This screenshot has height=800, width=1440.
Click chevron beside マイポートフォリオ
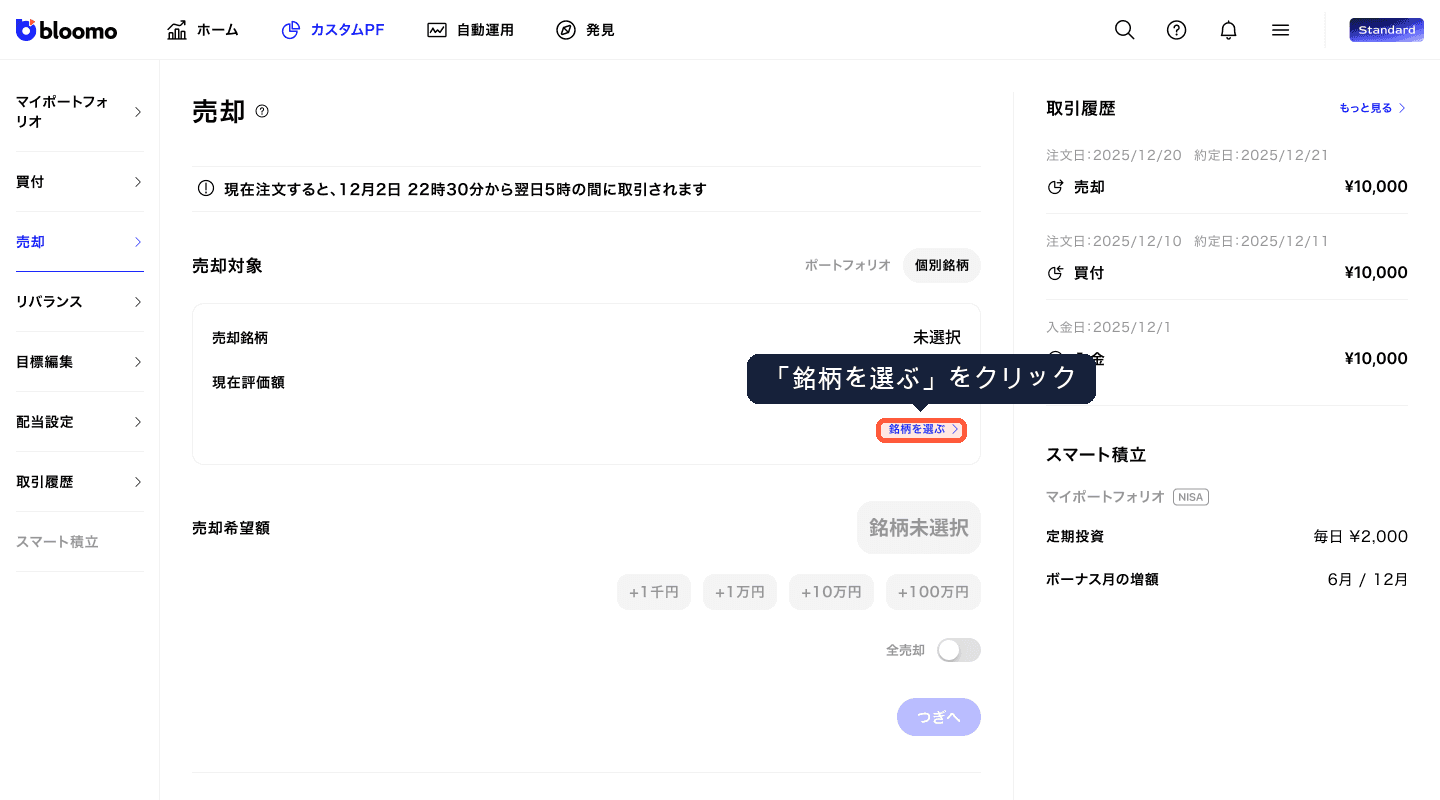pyautogui.click(x=138, y=112)
